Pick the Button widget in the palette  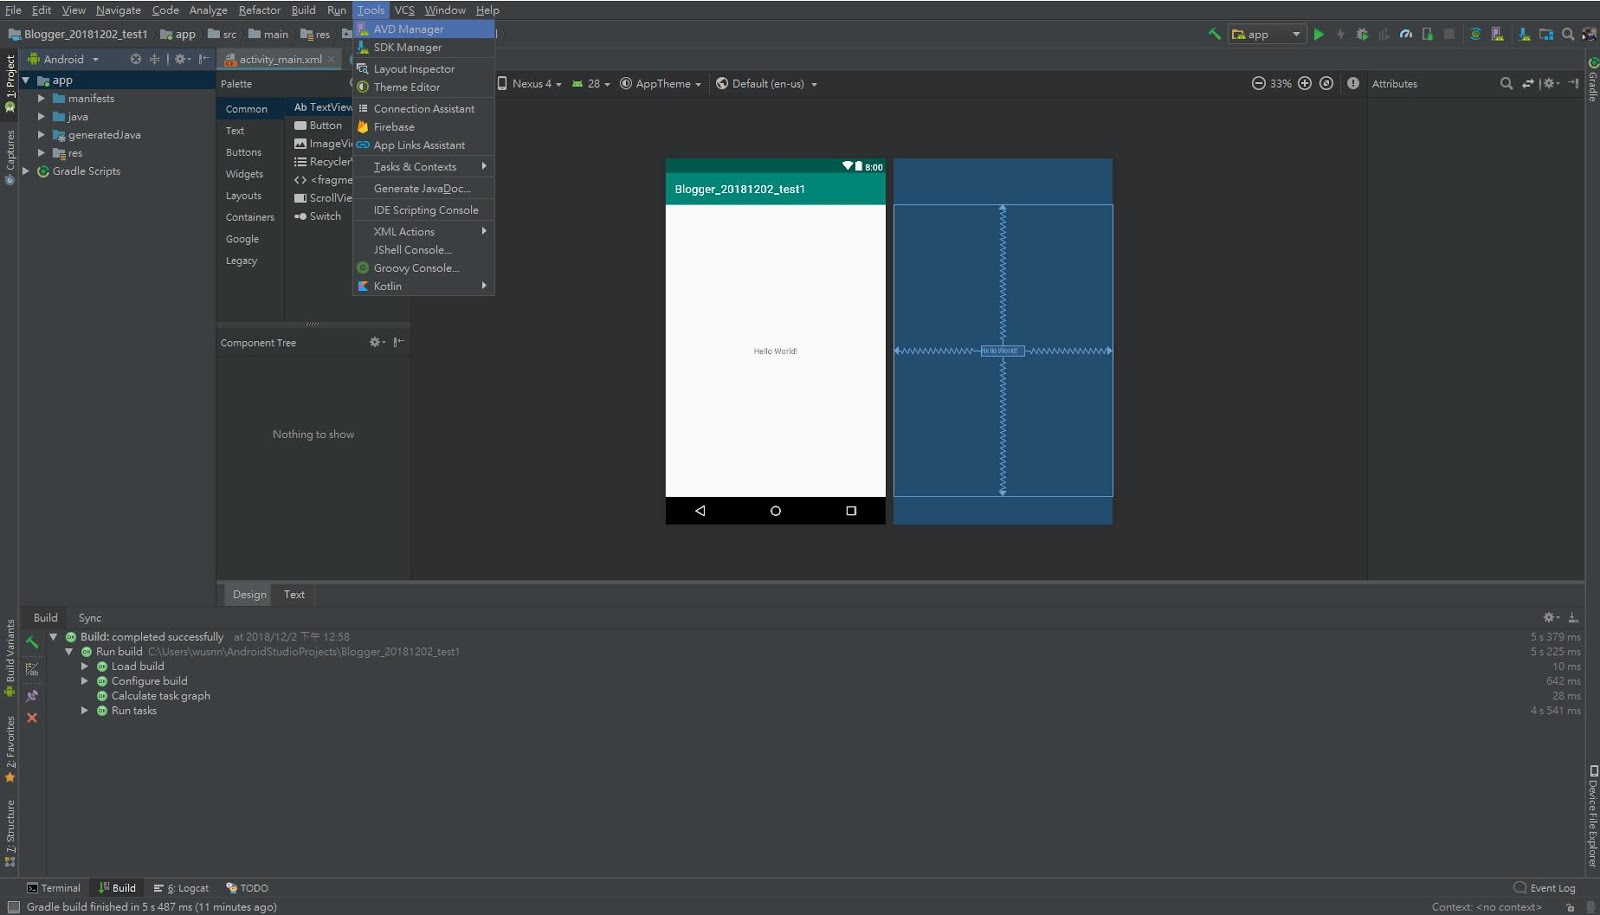pos(319,126)
